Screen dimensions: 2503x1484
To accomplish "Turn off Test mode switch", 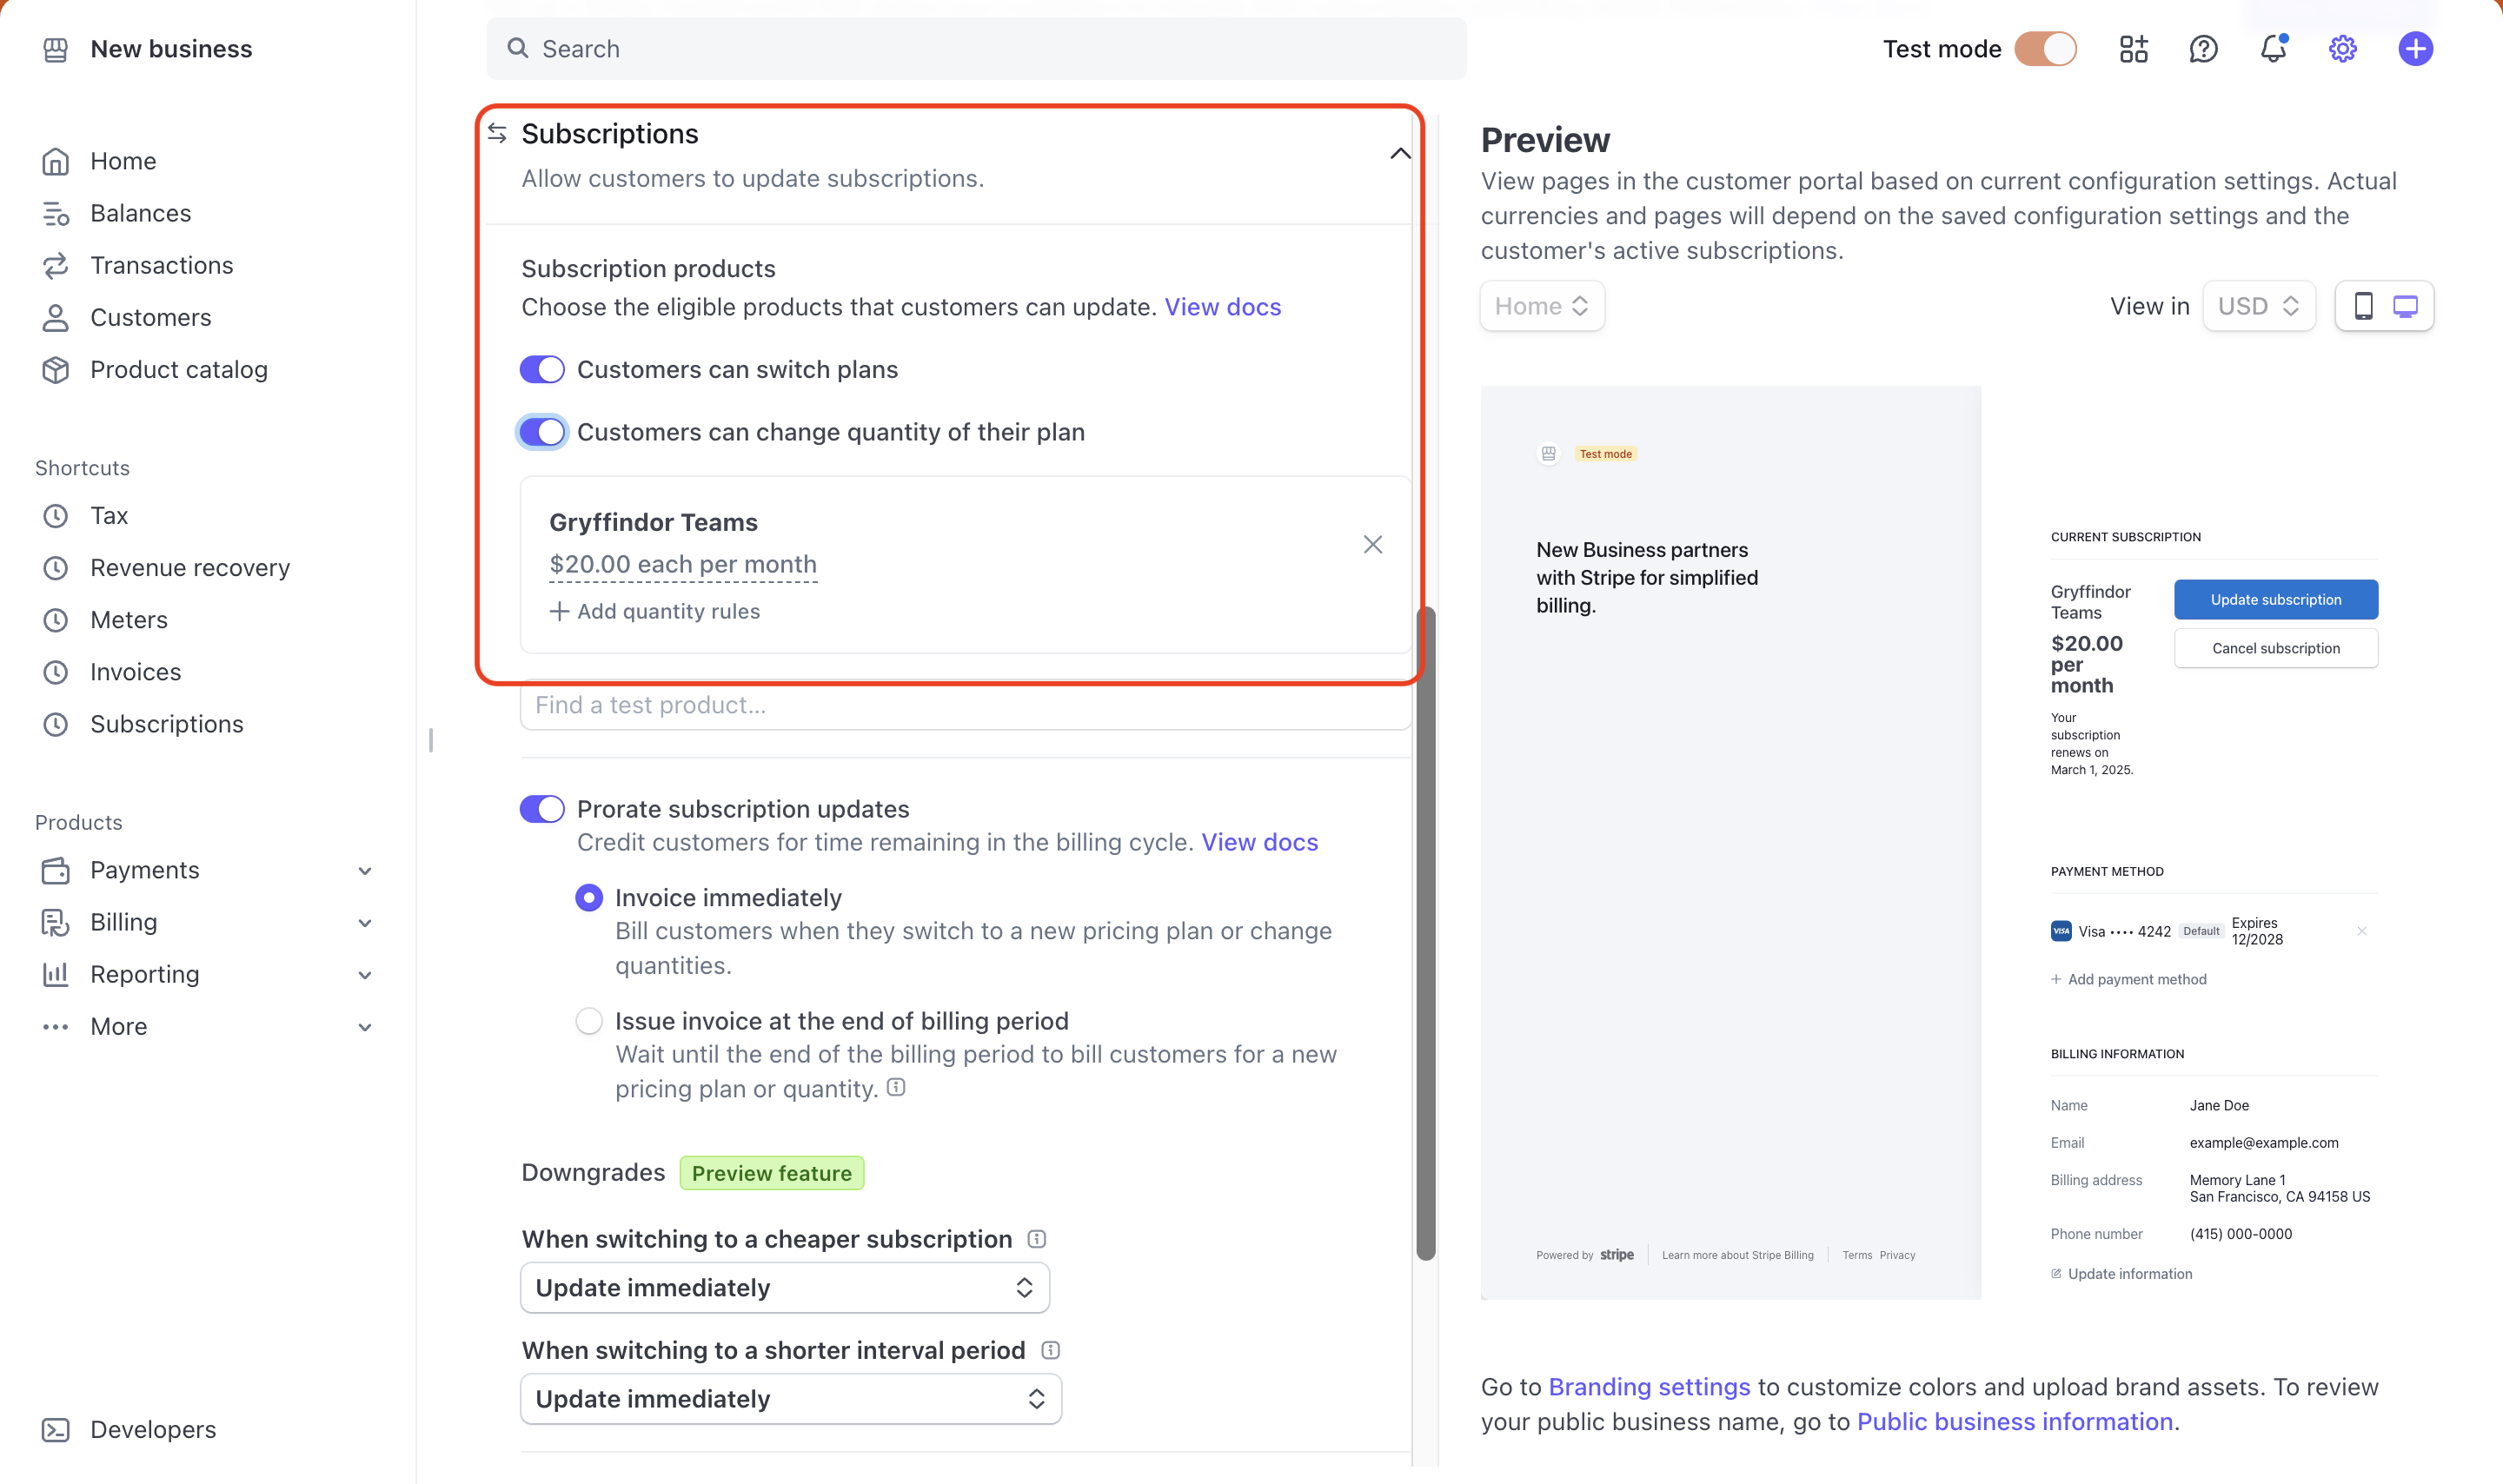I will [2045, 49].
